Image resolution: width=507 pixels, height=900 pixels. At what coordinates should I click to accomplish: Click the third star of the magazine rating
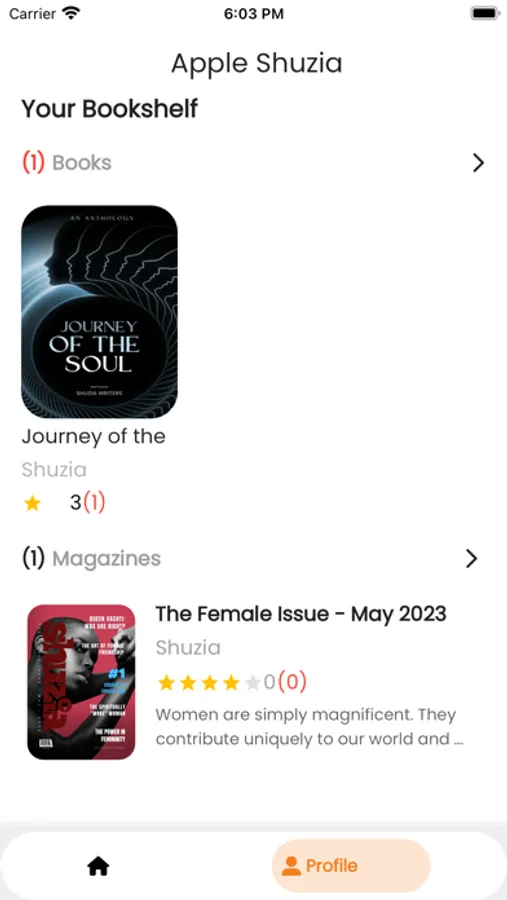tap(210, 682)
